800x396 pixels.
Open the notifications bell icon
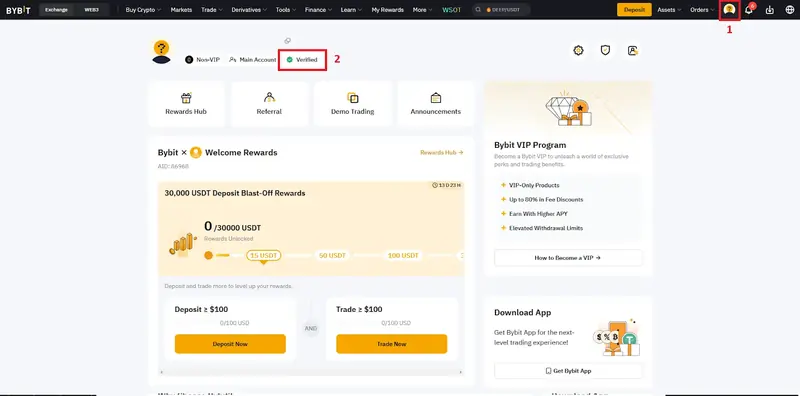(748, 10)
